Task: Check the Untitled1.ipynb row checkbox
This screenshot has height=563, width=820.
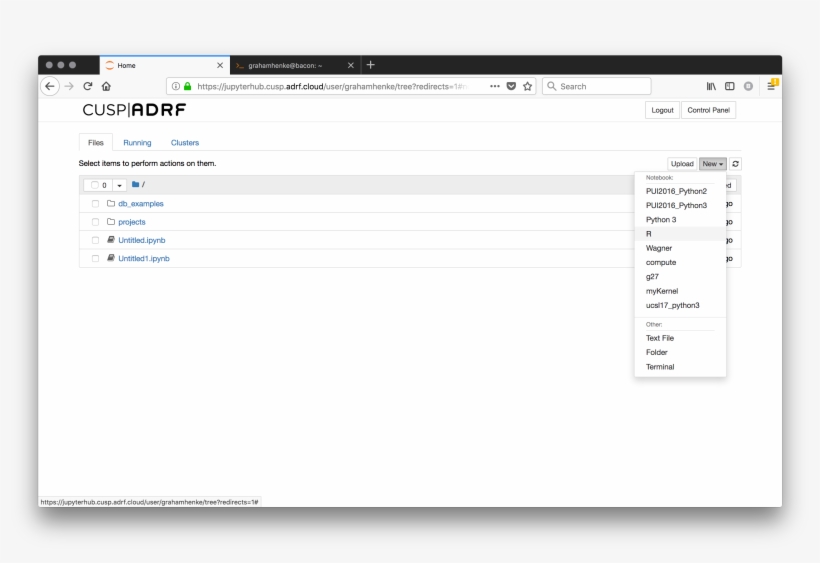Action: coord(95,259)
